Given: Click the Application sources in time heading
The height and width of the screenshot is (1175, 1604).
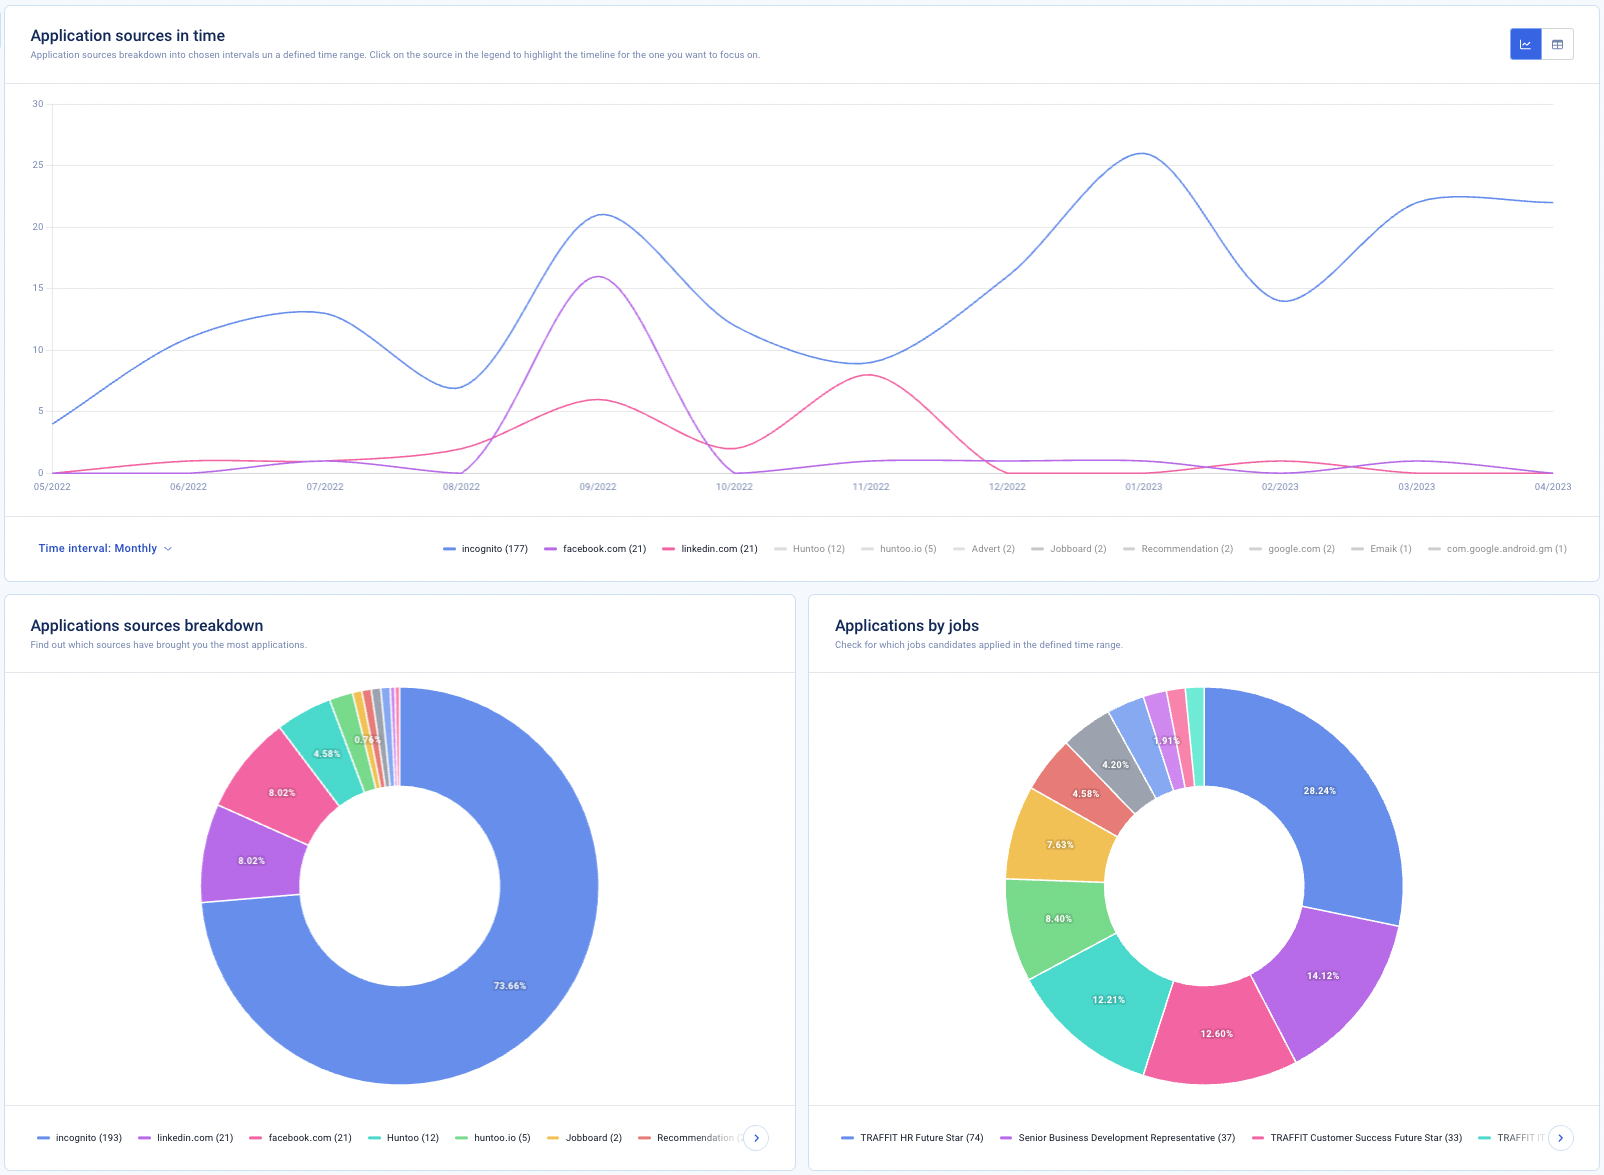Looking at the screenshot, I should 128,36.
